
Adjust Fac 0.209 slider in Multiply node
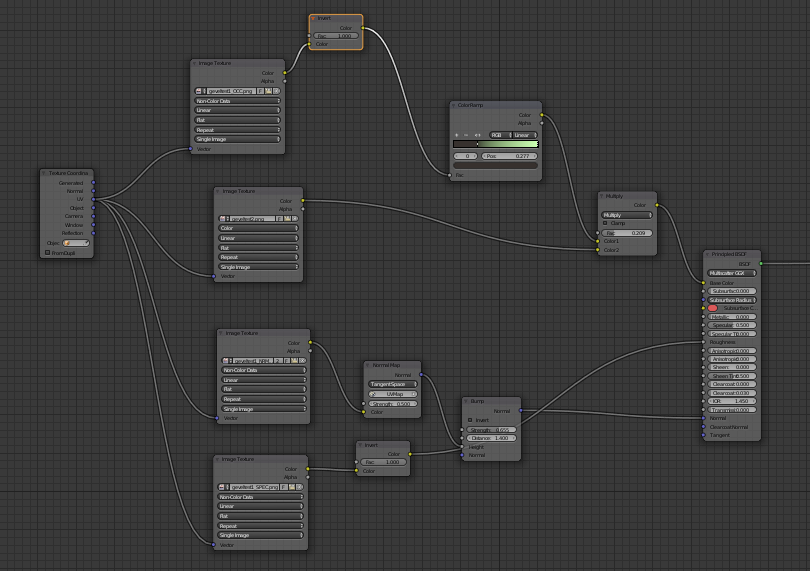pyautogui.click(x=627, y=233)
